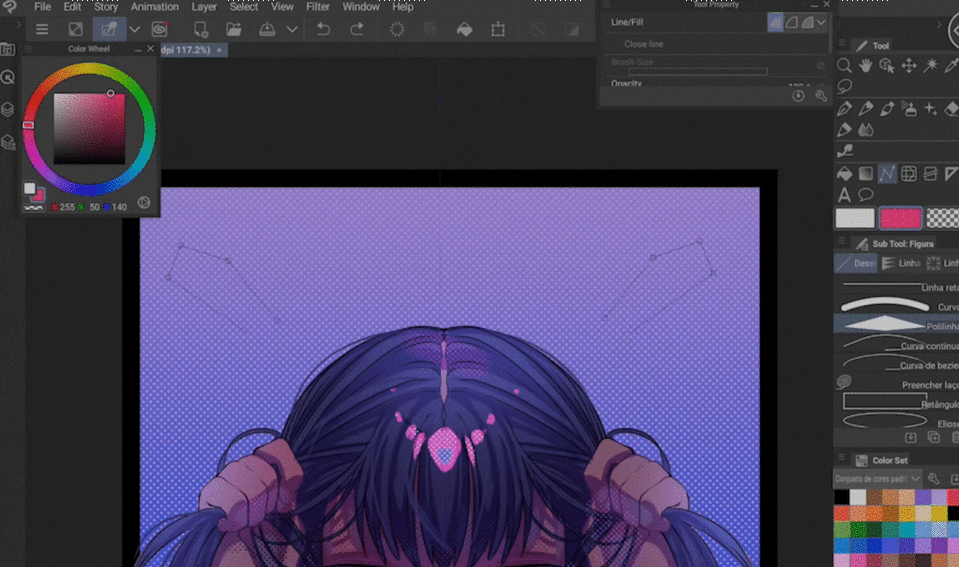Viewport: 960px width, 567px height.
Task: Click the Clear dotted circle icon
Action: 397,29
